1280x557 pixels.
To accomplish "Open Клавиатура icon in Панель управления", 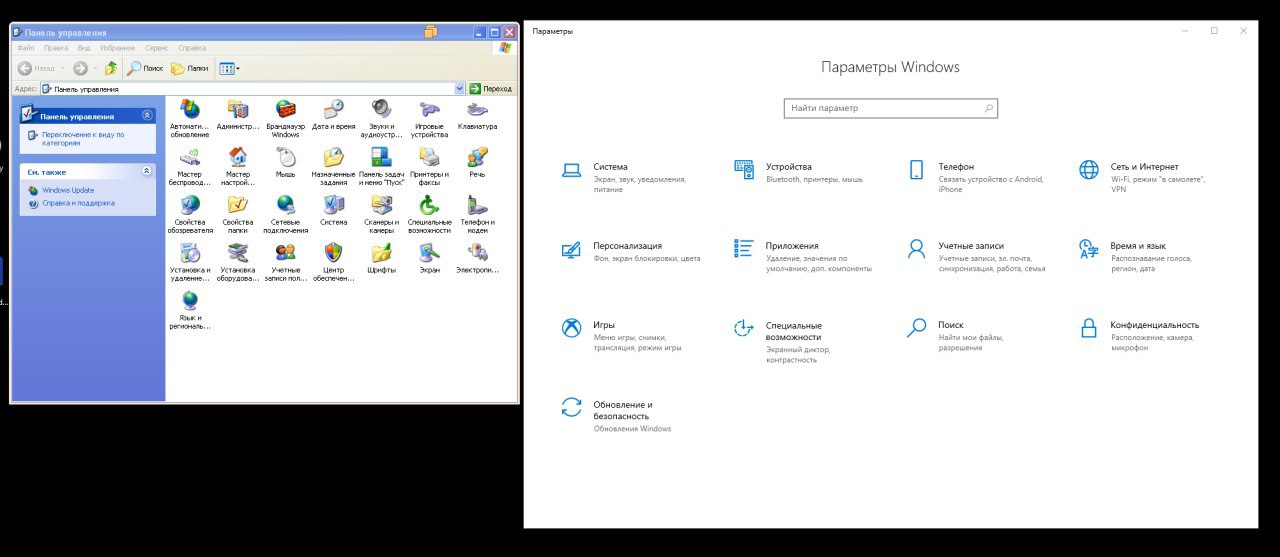I will tap(477, 108).
